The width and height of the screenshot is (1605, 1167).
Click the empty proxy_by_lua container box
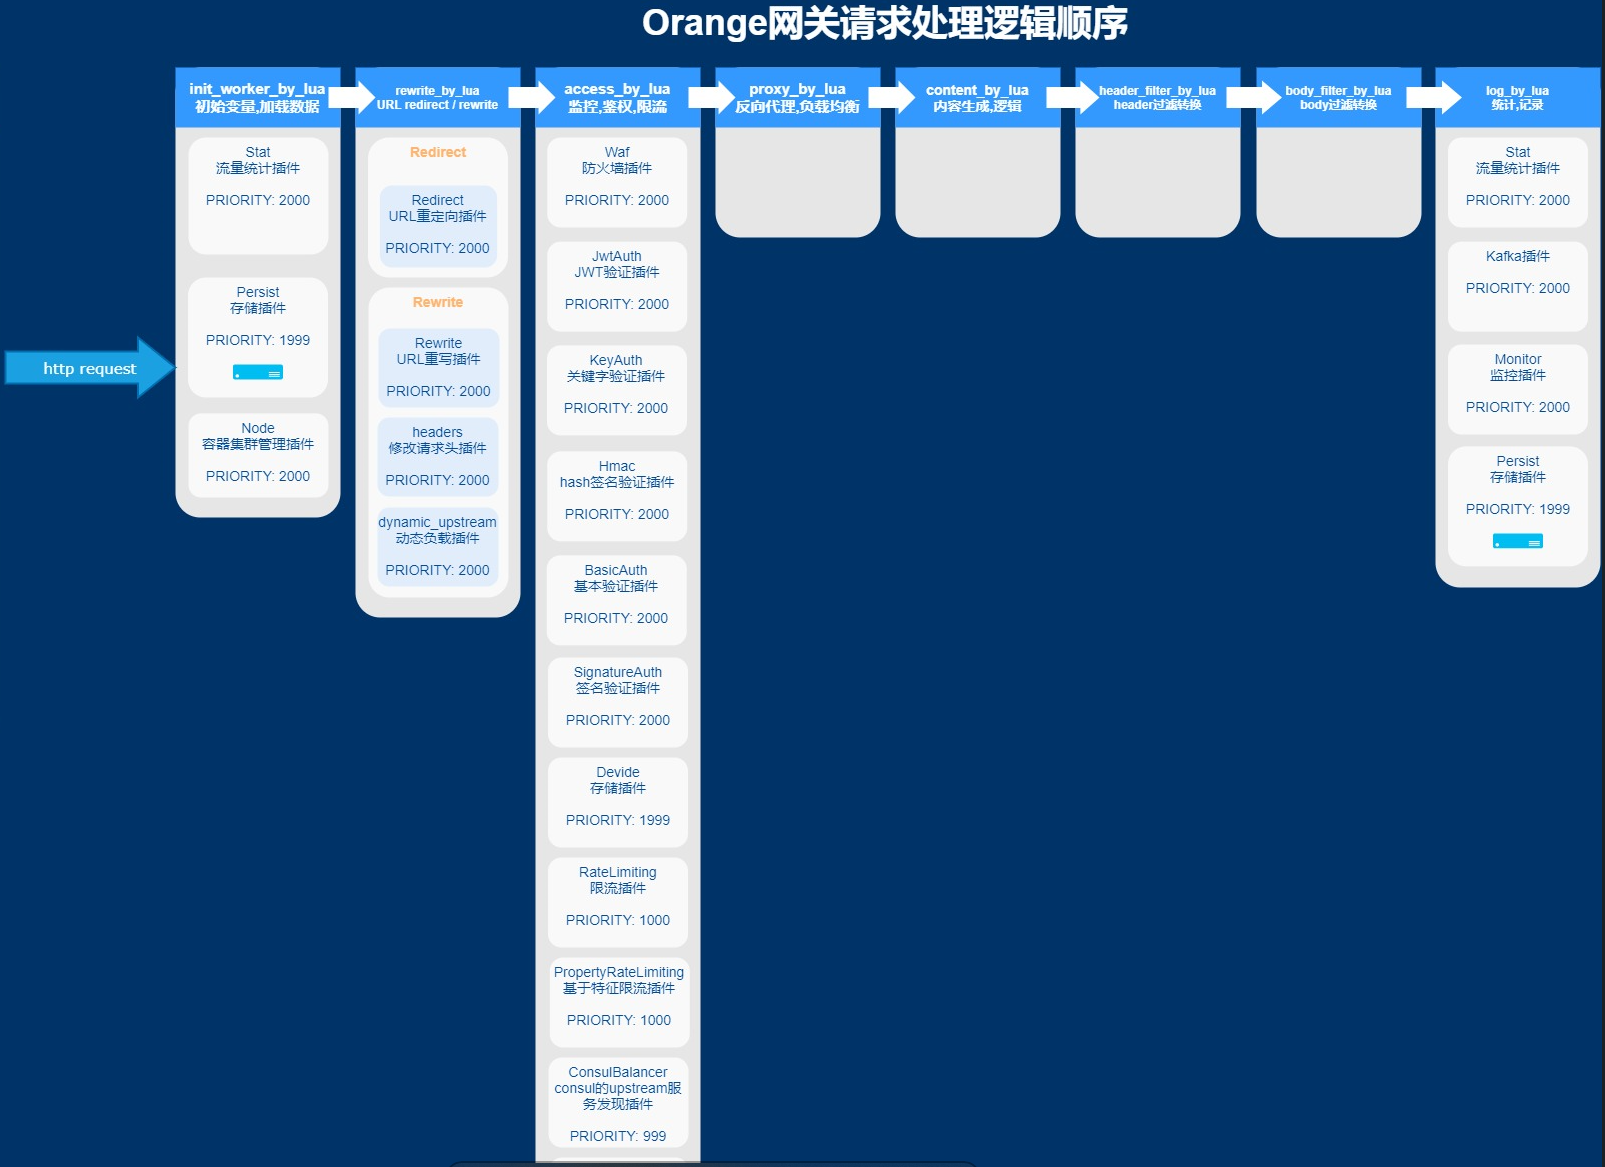pos(798,182)
